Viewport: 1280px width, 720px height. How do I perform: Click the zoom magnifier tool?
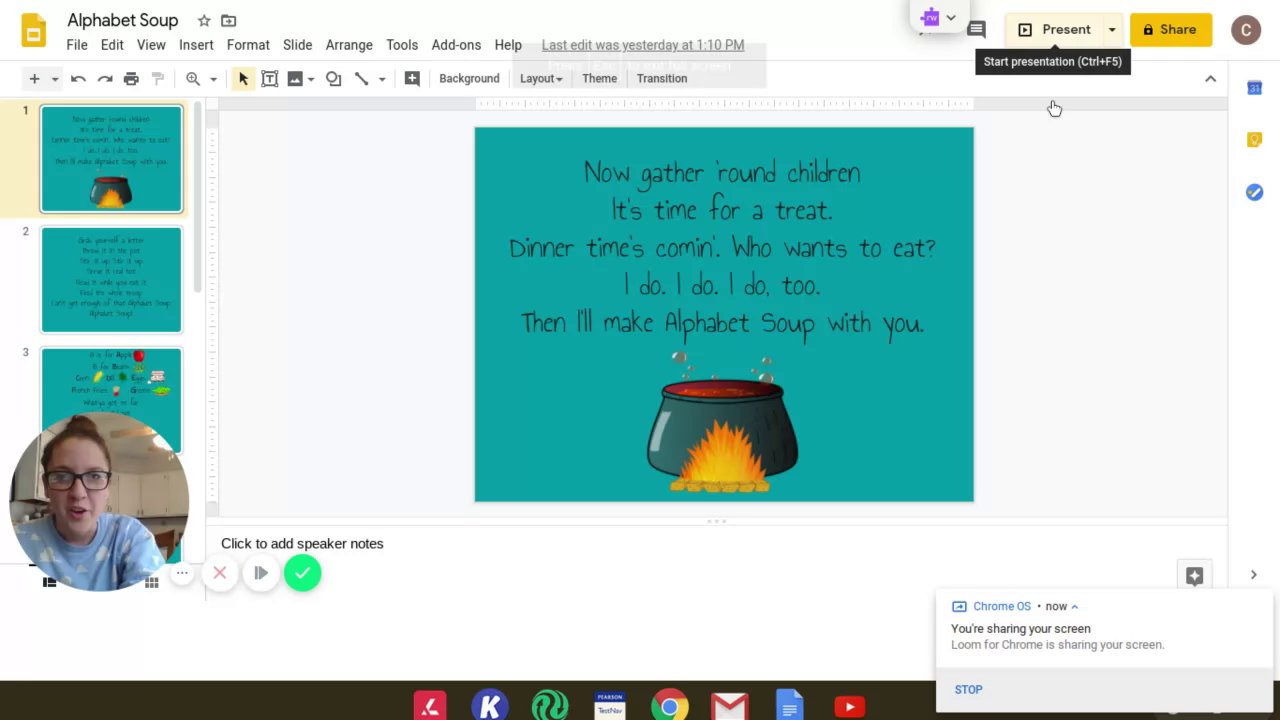click(192, 78)
